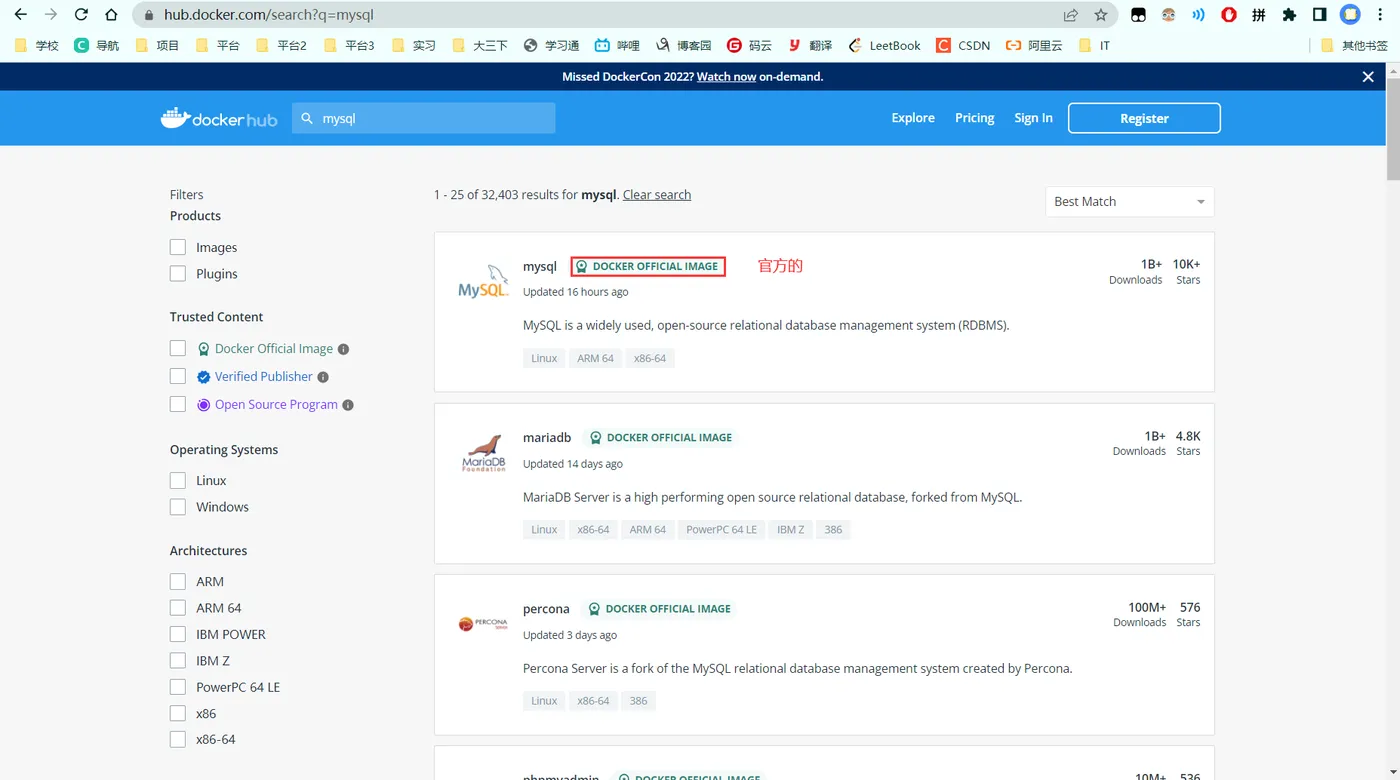Check the PowerPC 64 LE architecture box
Viewport: 1400px width, 780px height.
tap(178, 687)
